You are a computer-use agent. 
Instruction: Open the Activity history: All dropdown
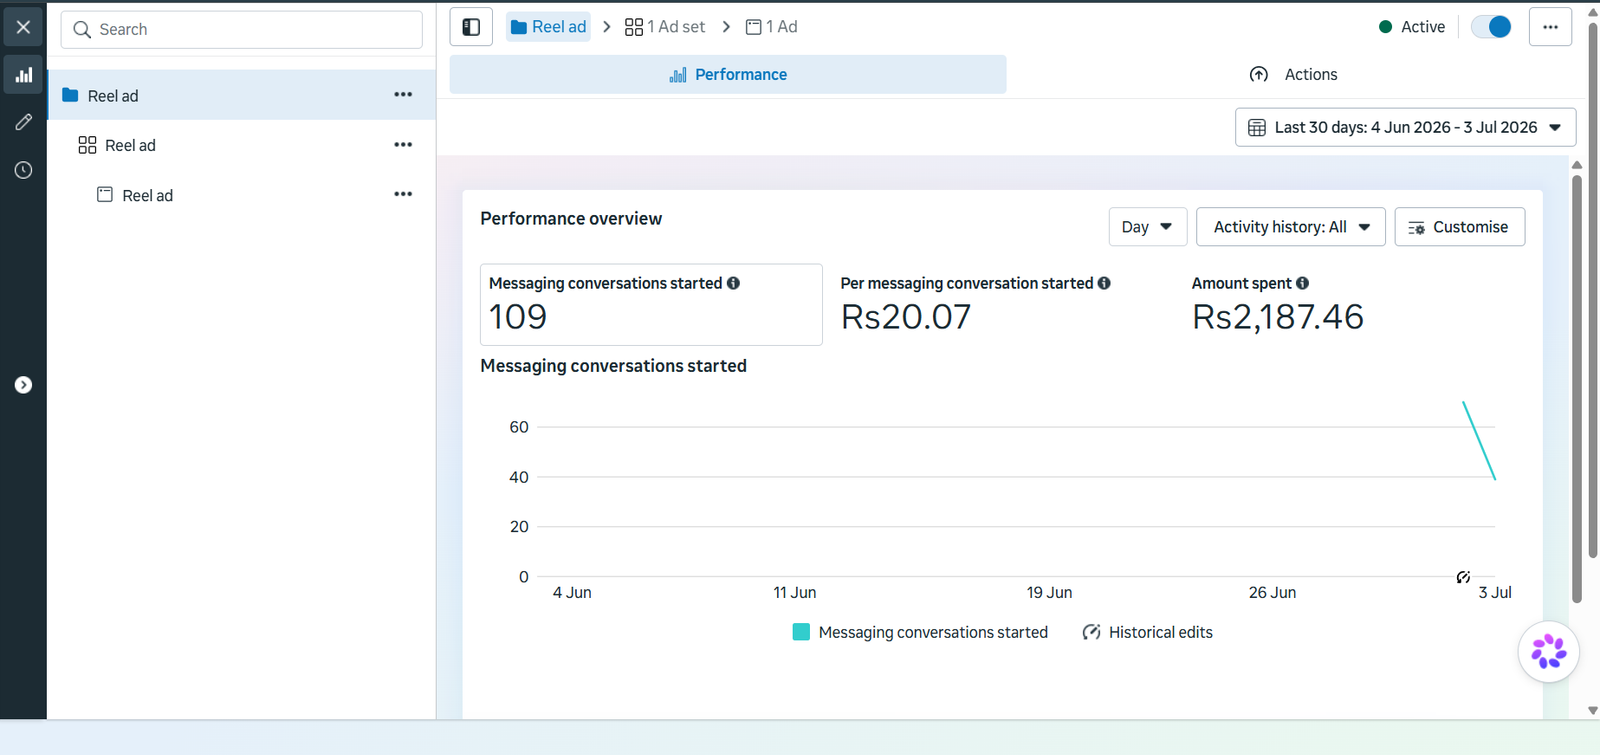coord(1291,227)
